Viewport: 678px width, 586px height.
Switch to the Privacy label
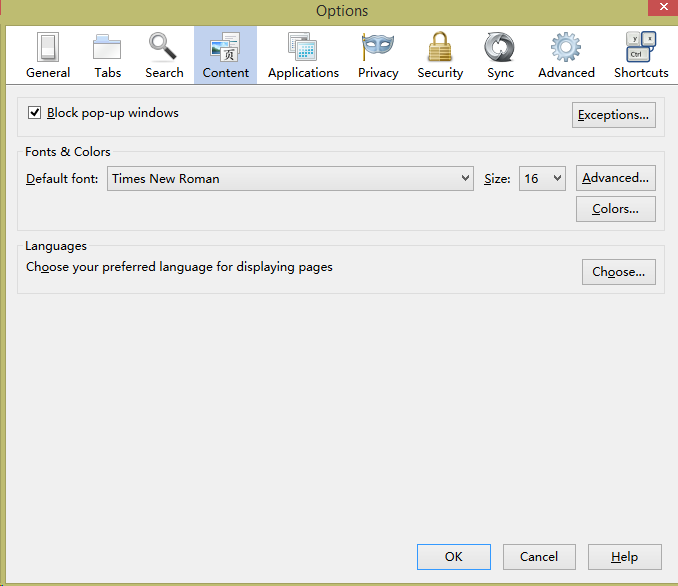pos(378,73)
